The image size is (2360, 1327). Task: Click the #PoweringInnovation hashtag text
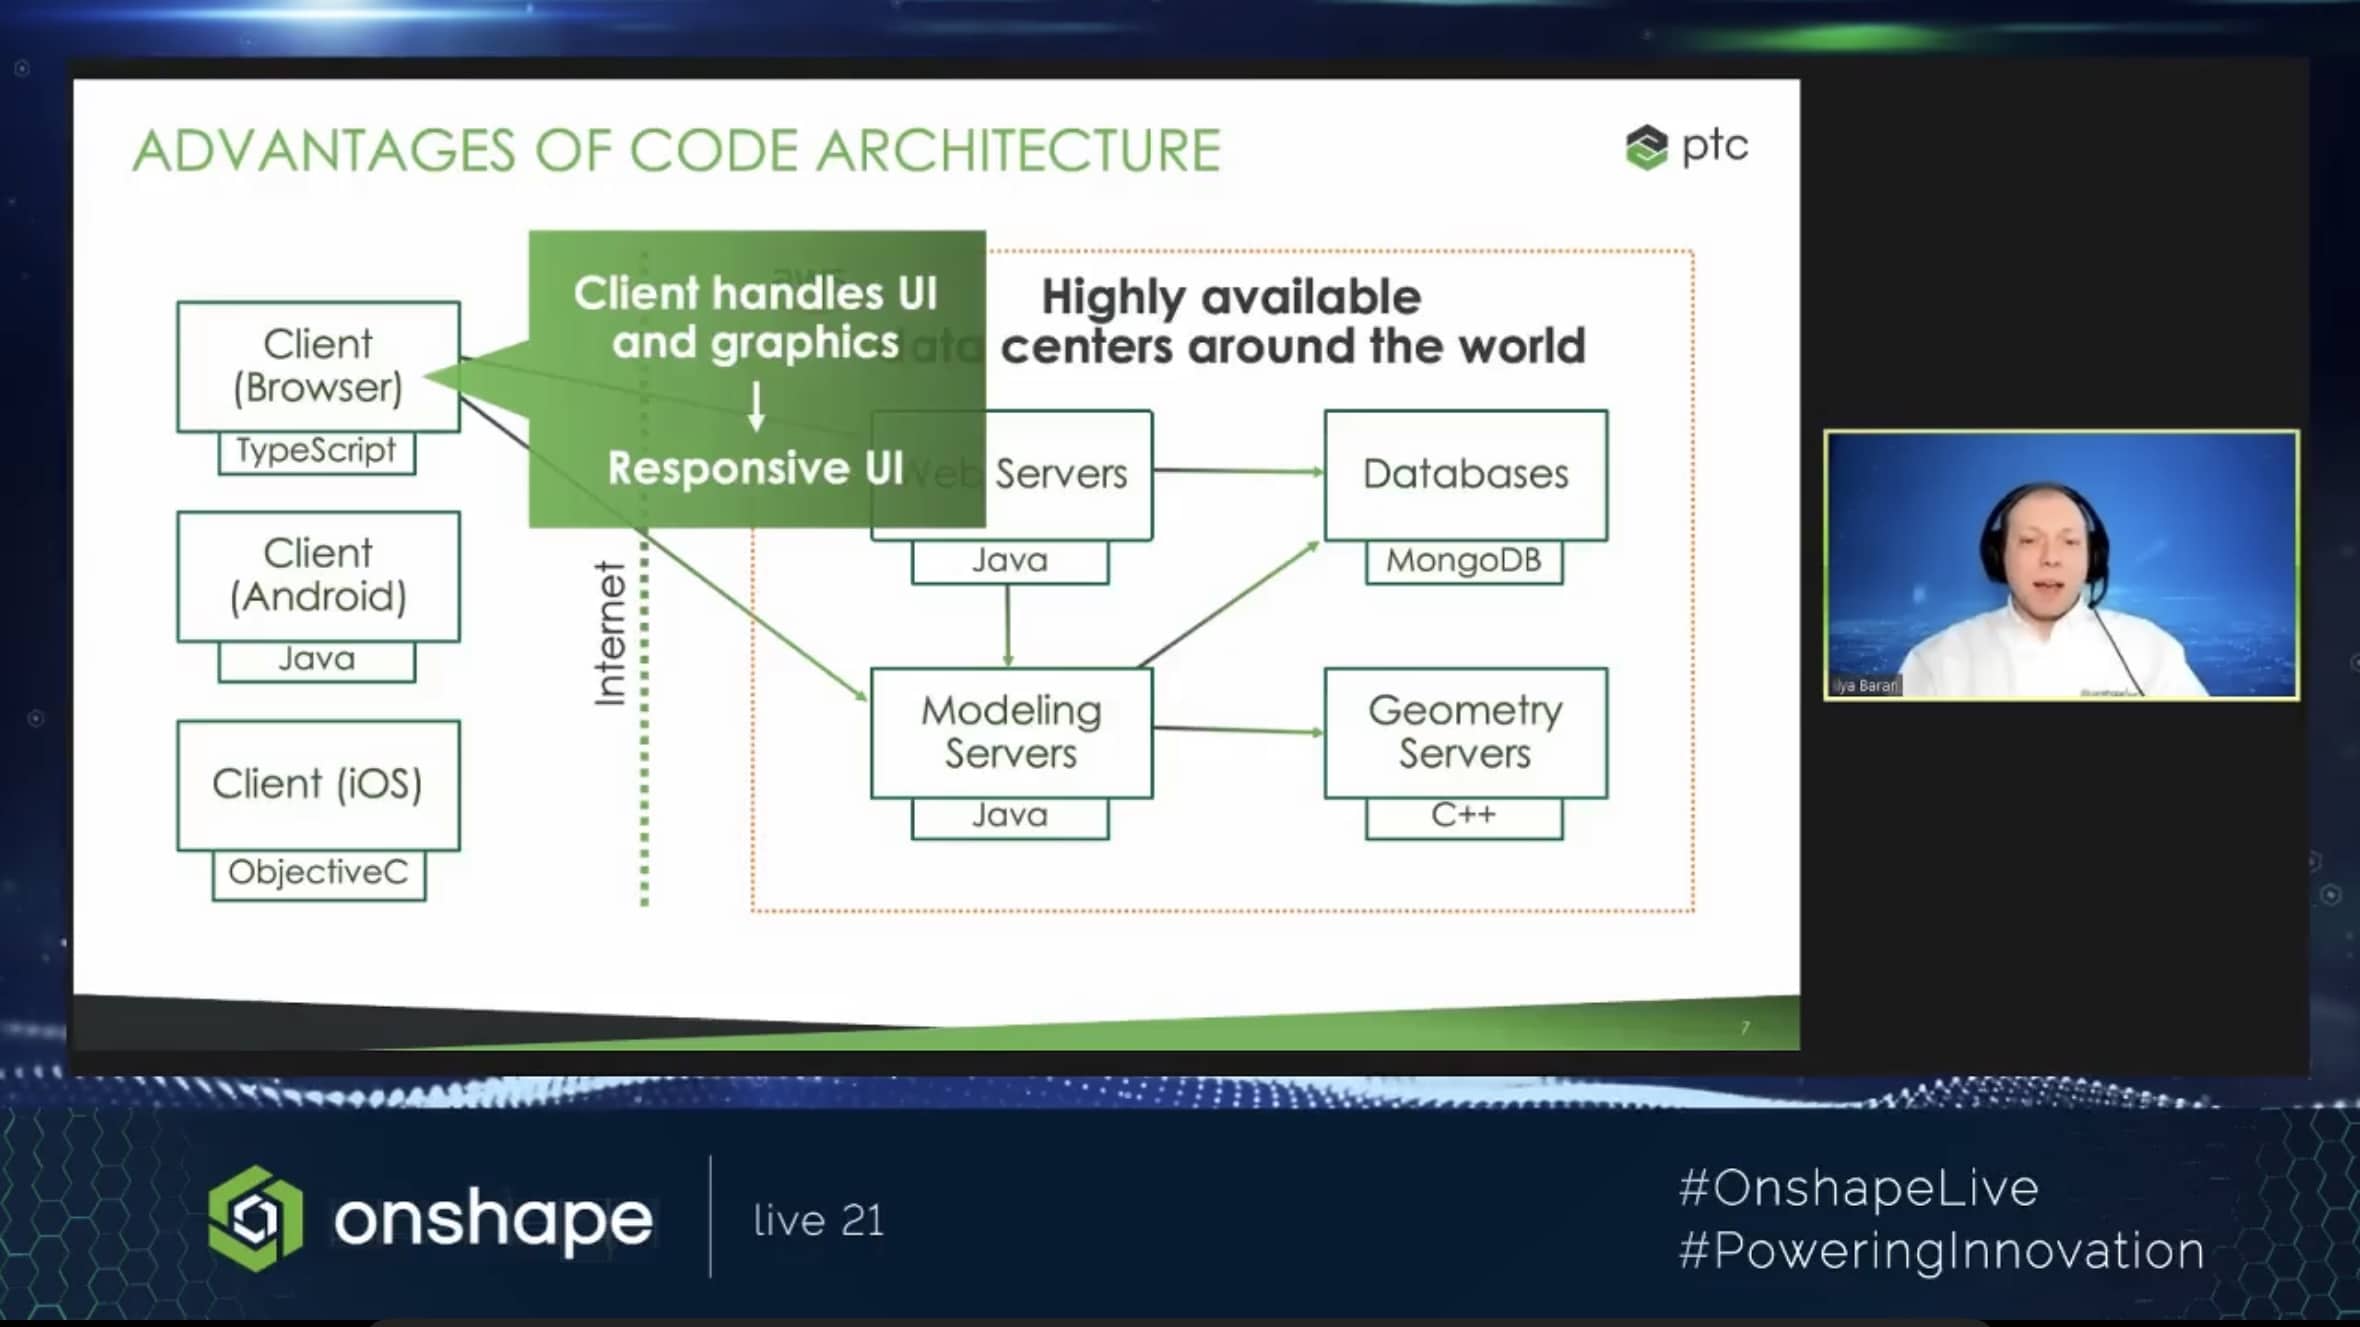[1941, 1251]
